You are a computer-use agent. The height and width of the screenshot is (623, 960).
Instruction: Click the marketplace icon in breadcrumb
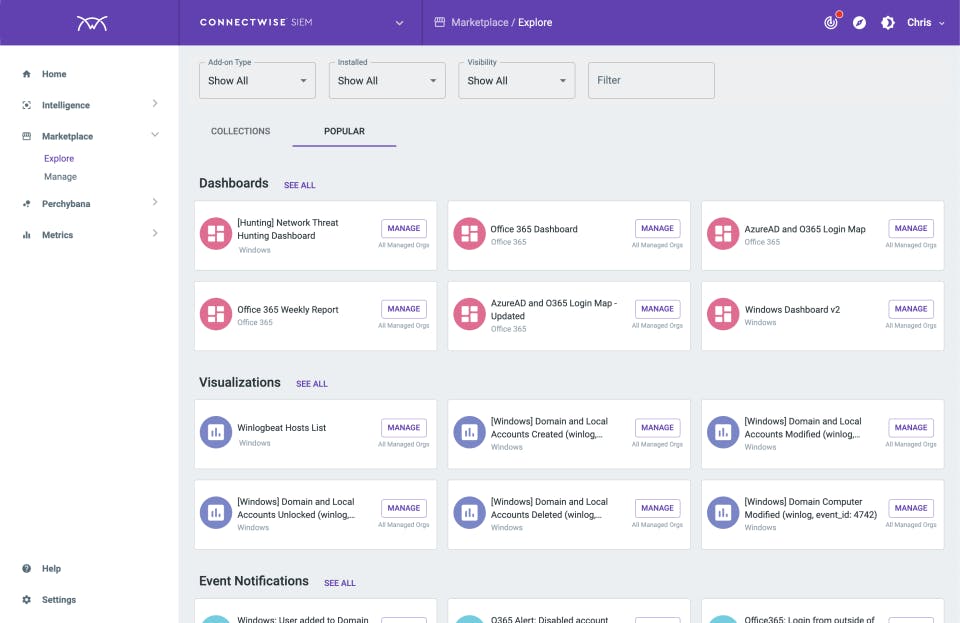point(440,22)
